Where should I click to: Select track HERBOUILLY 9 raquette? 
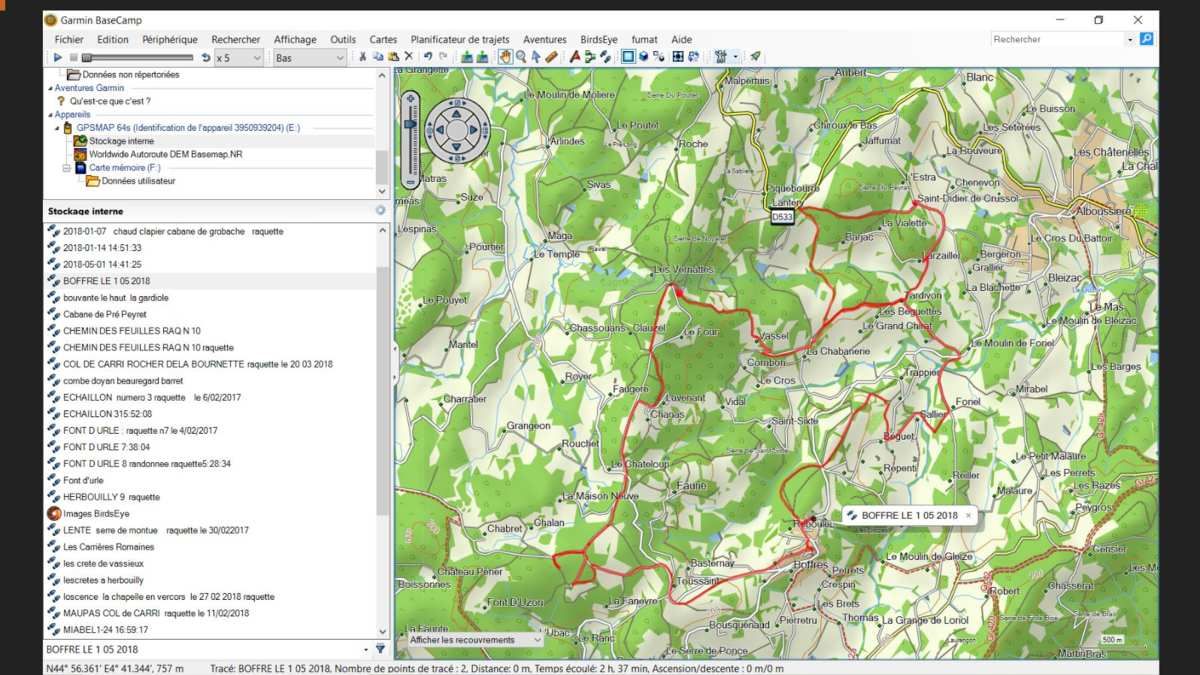tap(111, 497)
